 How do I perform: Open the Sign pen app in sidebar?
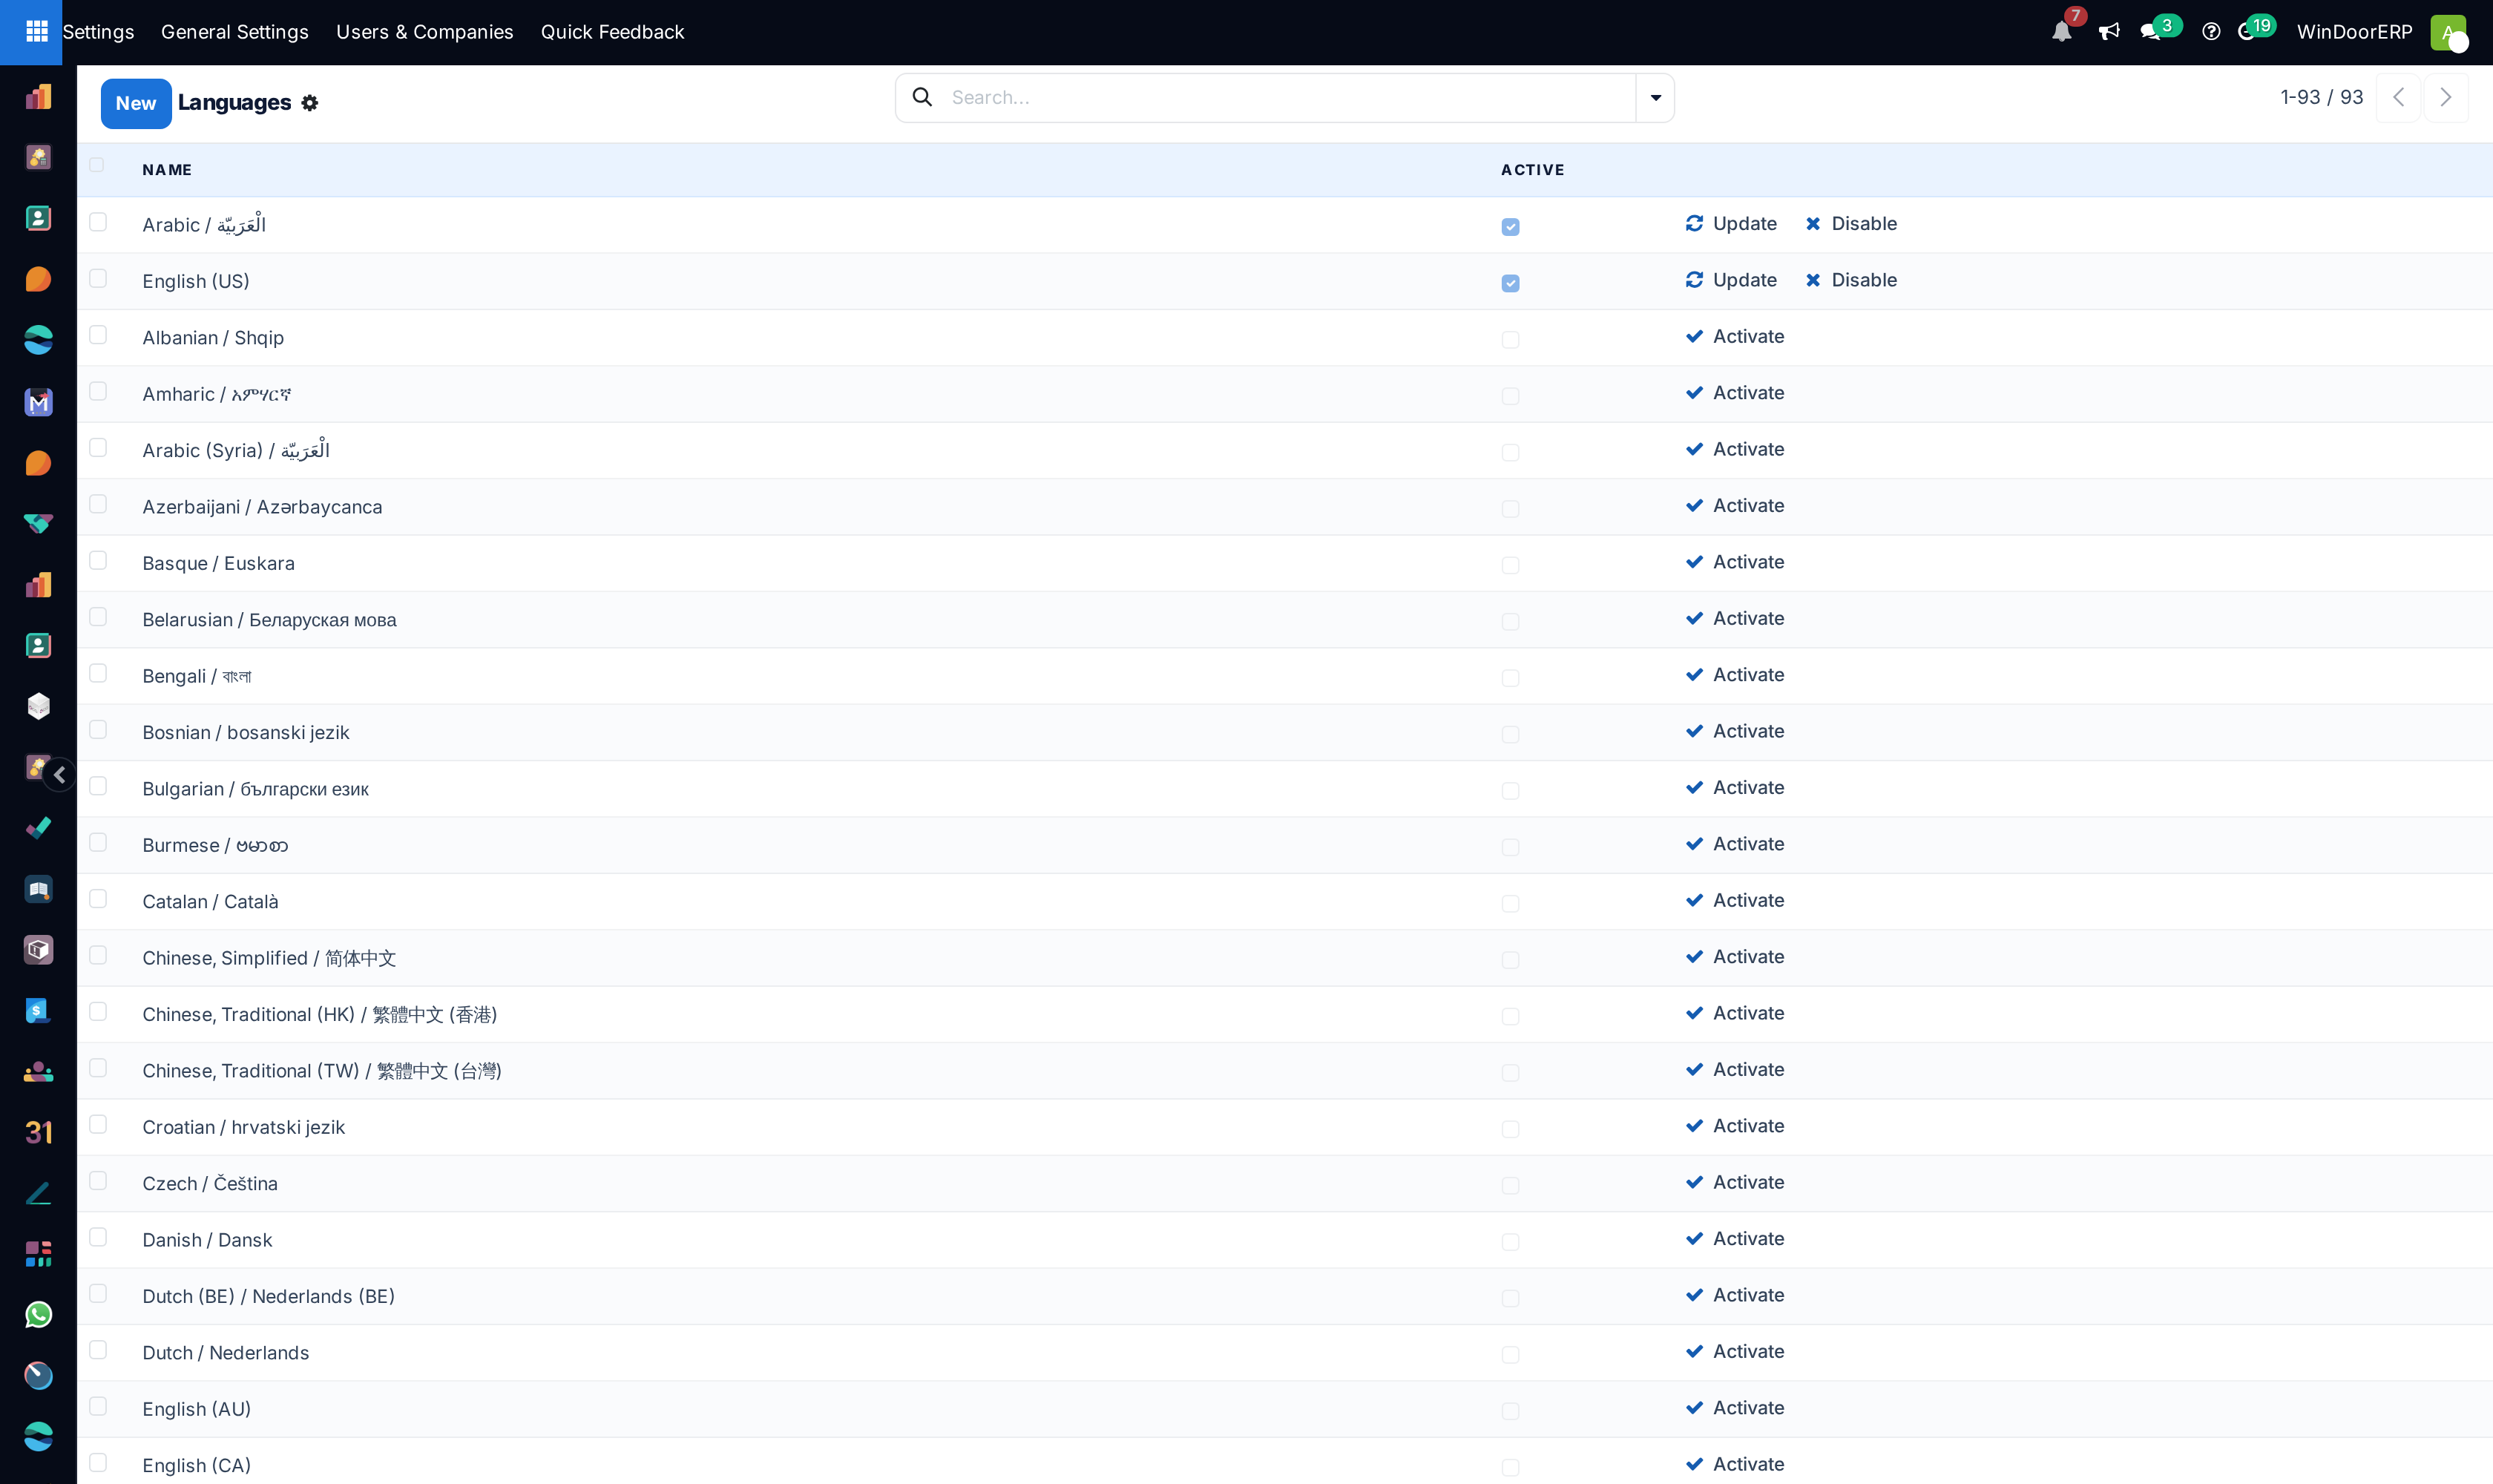38,1193
